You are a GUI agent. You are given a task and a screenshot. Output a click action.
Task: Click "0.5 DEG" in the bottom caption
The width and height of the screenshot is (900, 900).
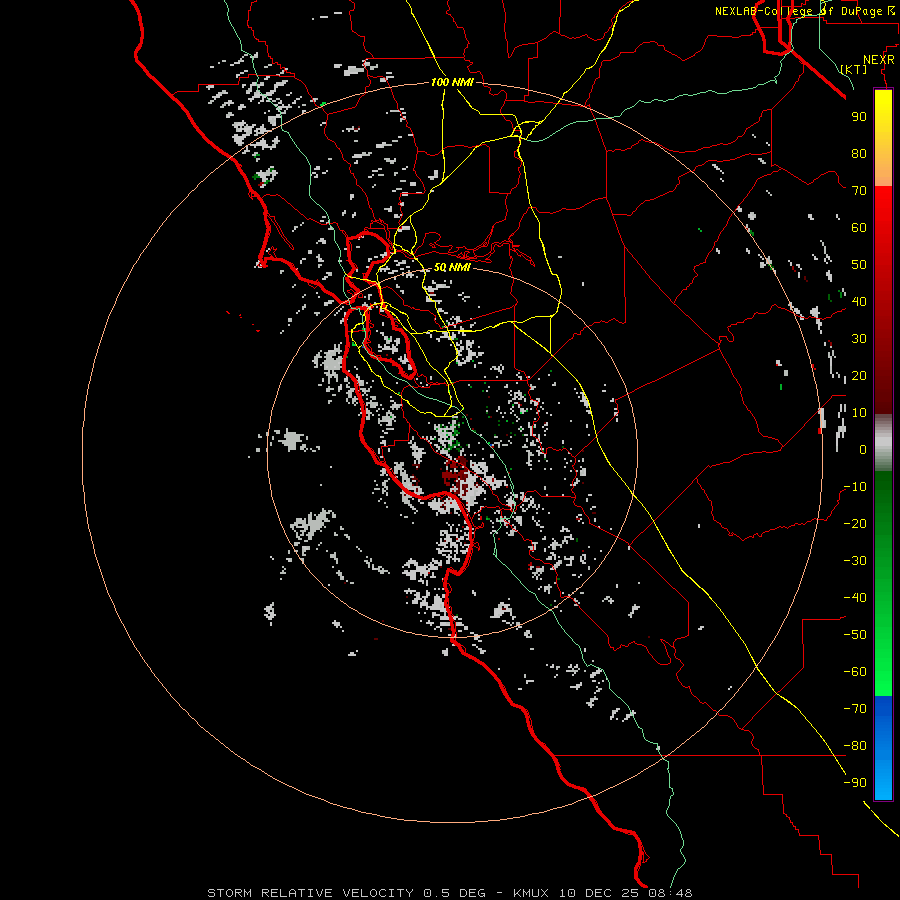pyautogui.click(x=455, y=893)
